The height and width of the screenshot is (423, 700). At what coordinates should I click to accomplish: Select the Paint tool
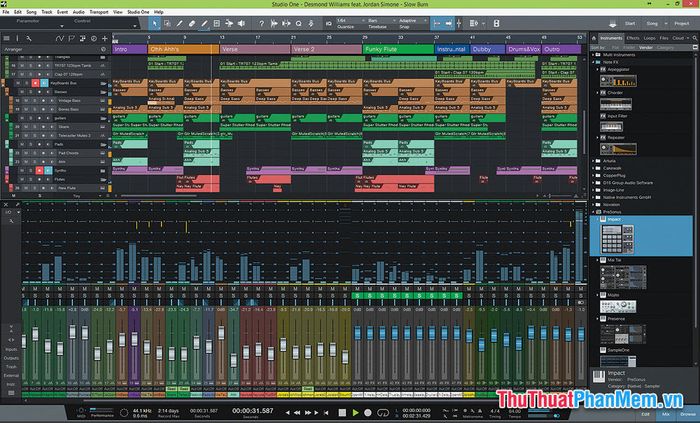pos(204,24)
